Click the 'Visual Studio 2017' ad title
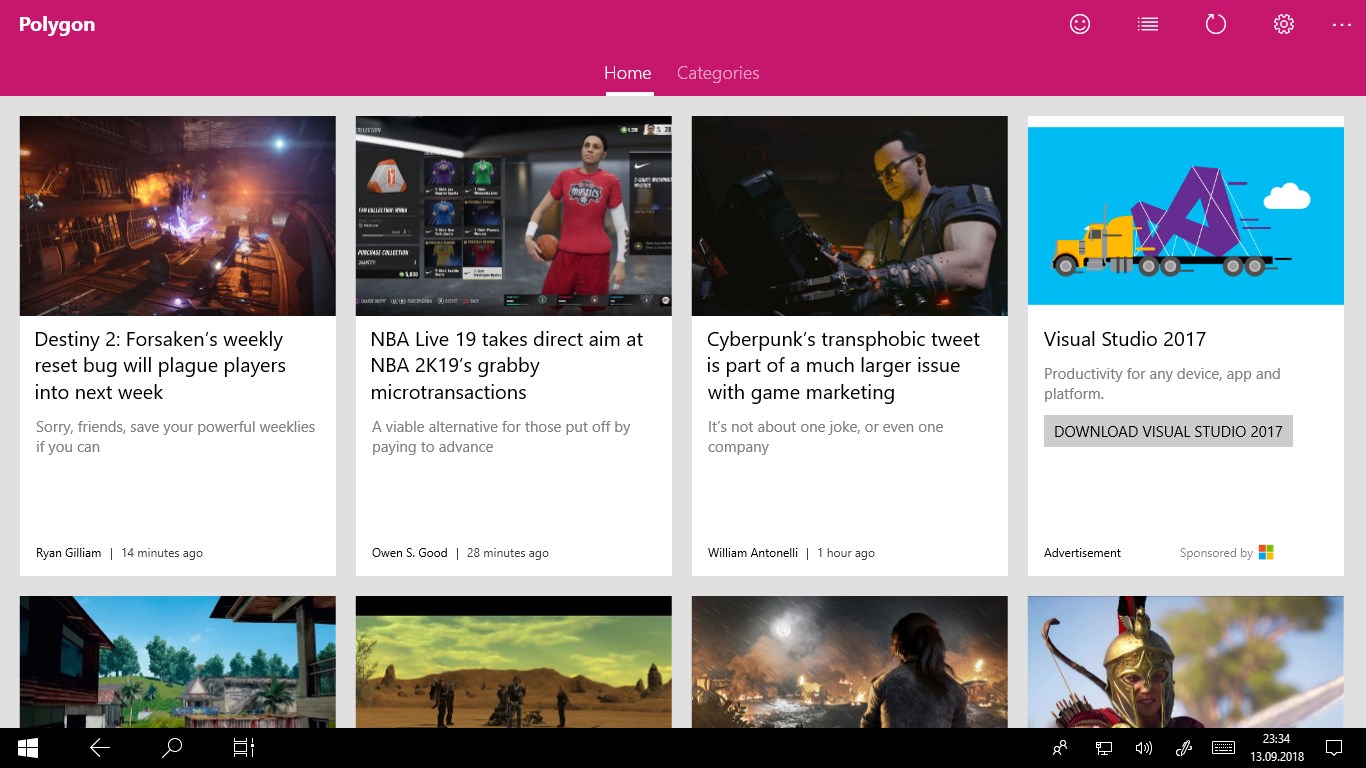 point(1125,339)
